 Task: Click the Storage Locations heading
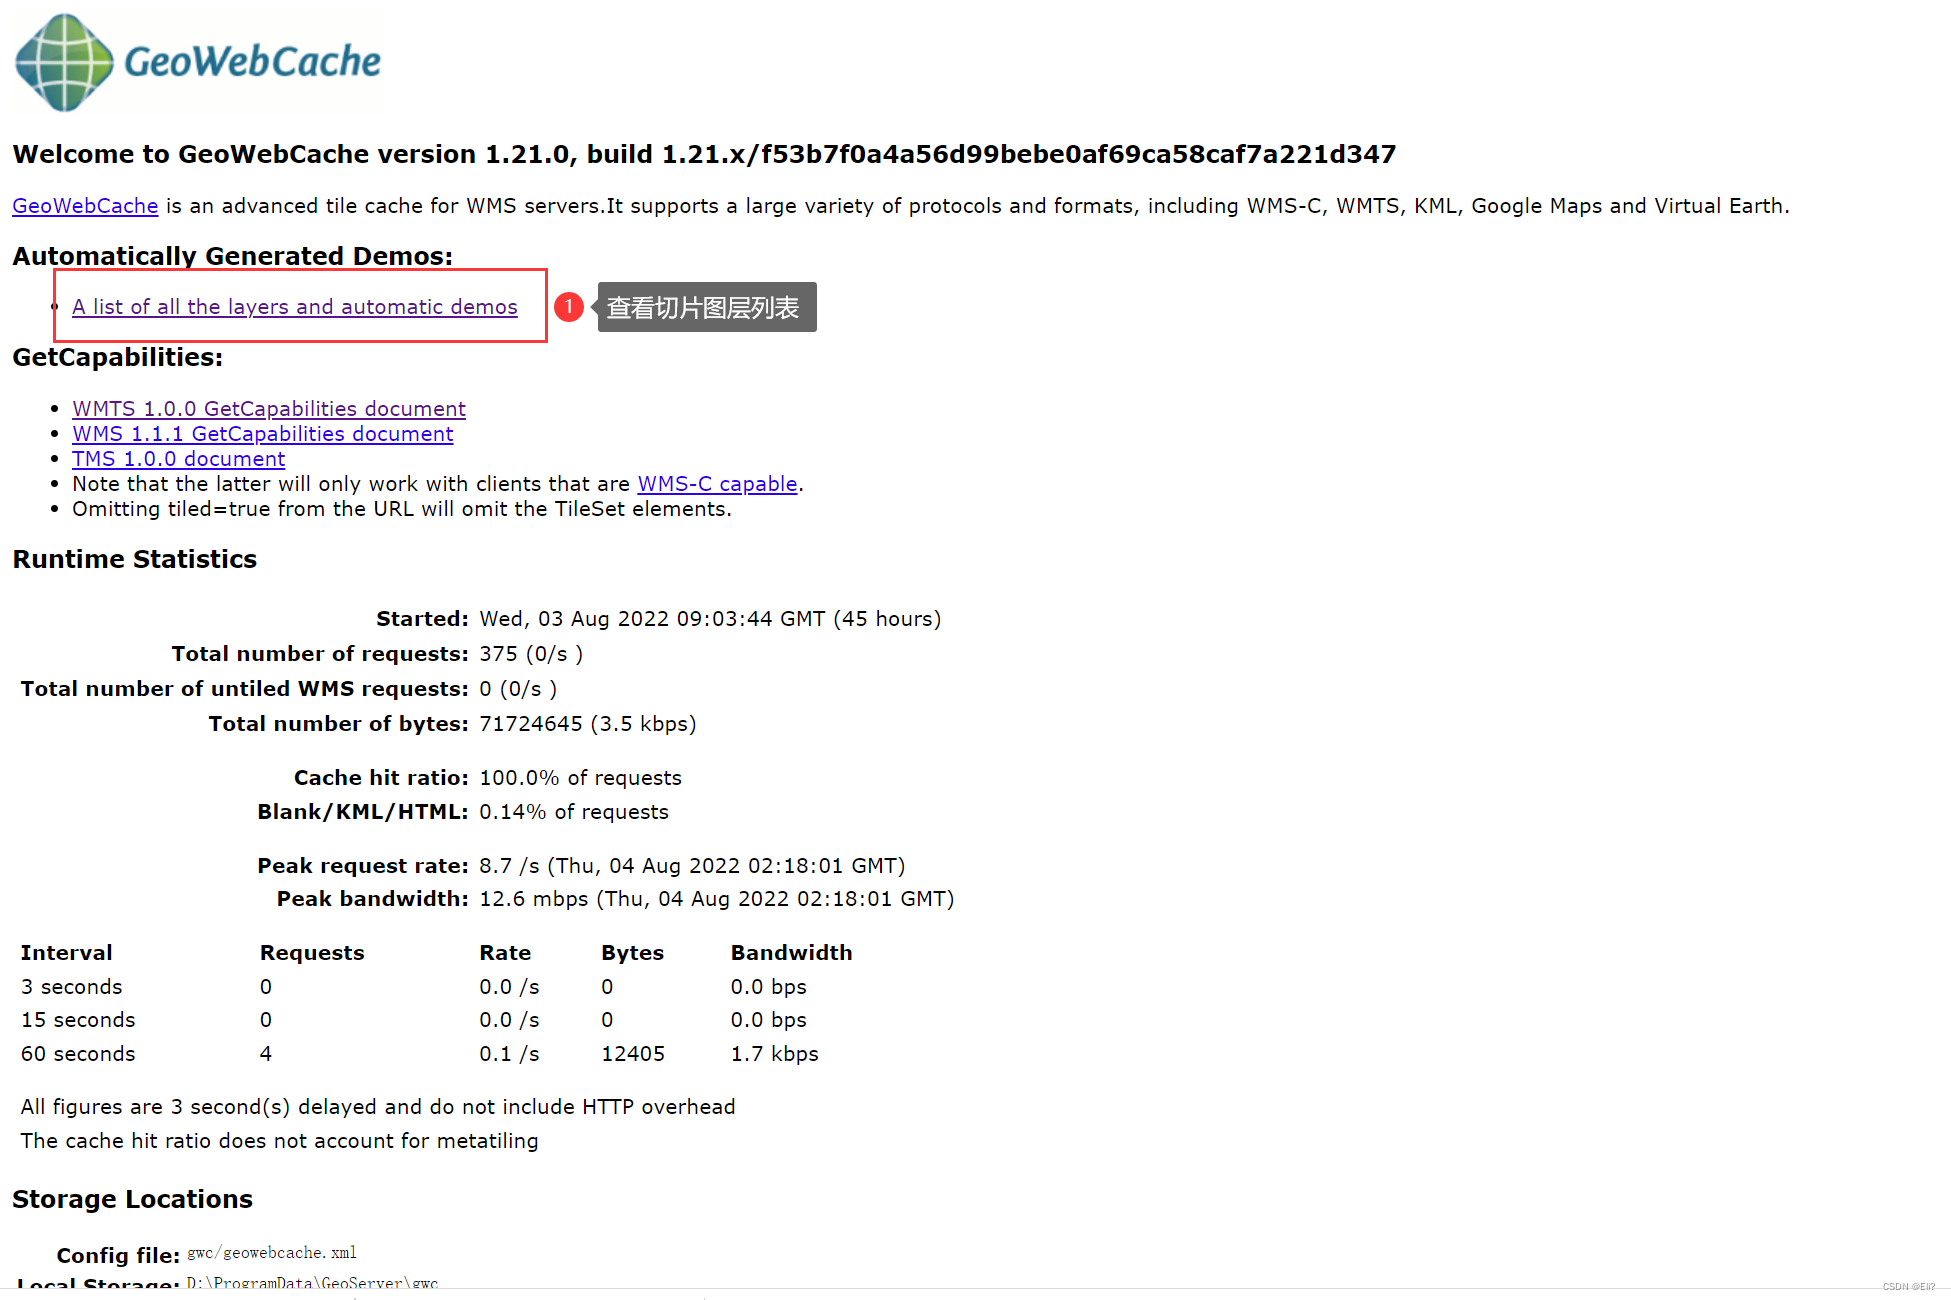tap(132, 1199)
